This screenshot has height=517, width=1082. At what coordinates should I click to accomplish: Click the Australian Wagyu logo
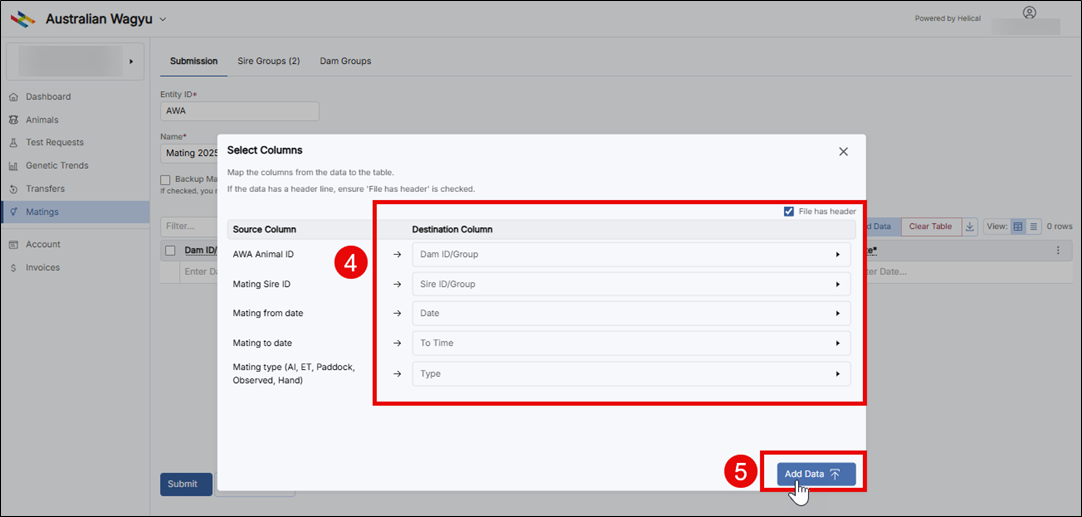[24, 19]
